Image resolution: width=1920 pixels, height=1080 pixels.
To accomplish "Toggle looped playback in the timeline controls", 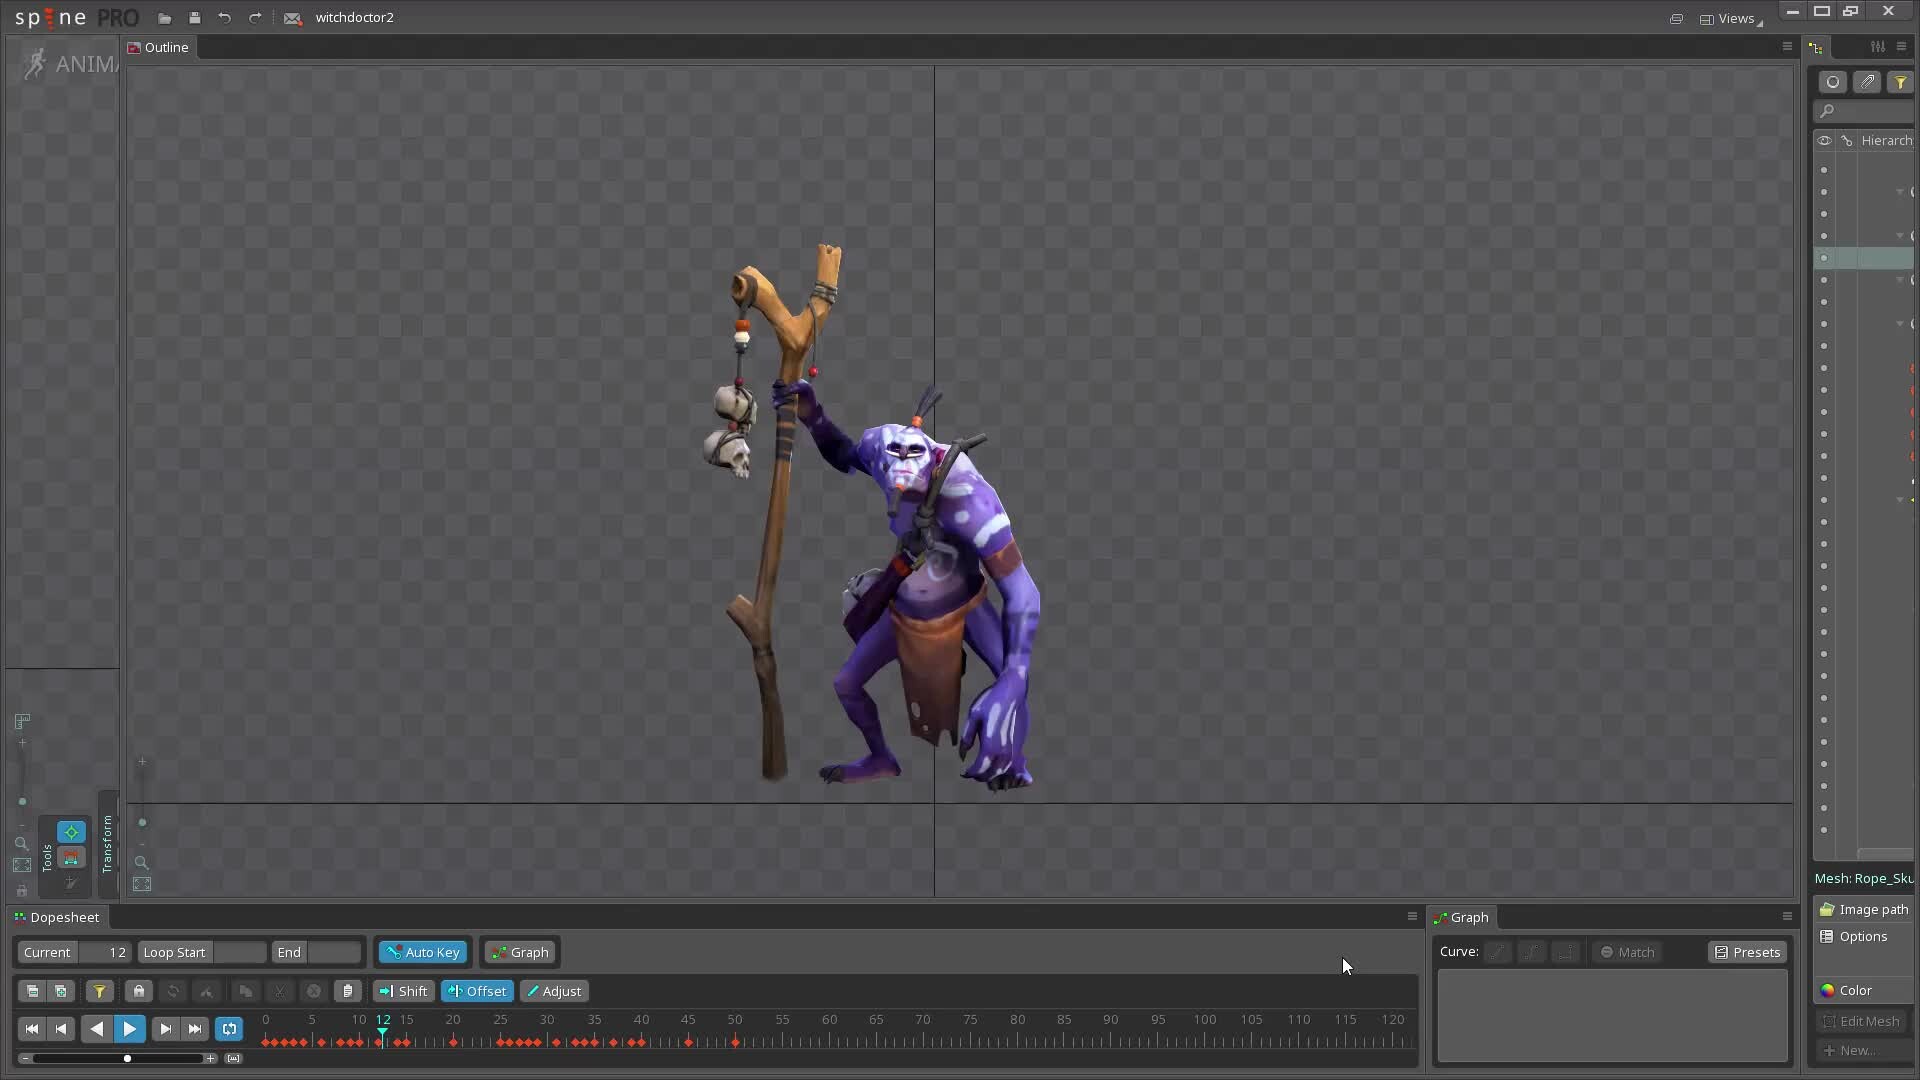I will [x=229, y=1029].
